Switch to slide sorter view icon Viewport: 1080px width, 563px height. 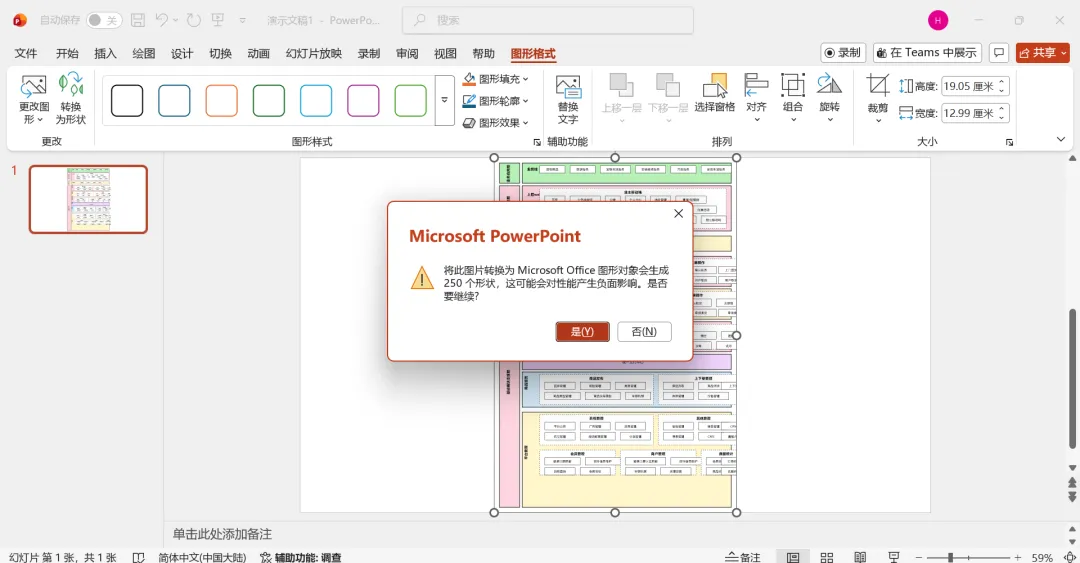click(x=827, y=557)
